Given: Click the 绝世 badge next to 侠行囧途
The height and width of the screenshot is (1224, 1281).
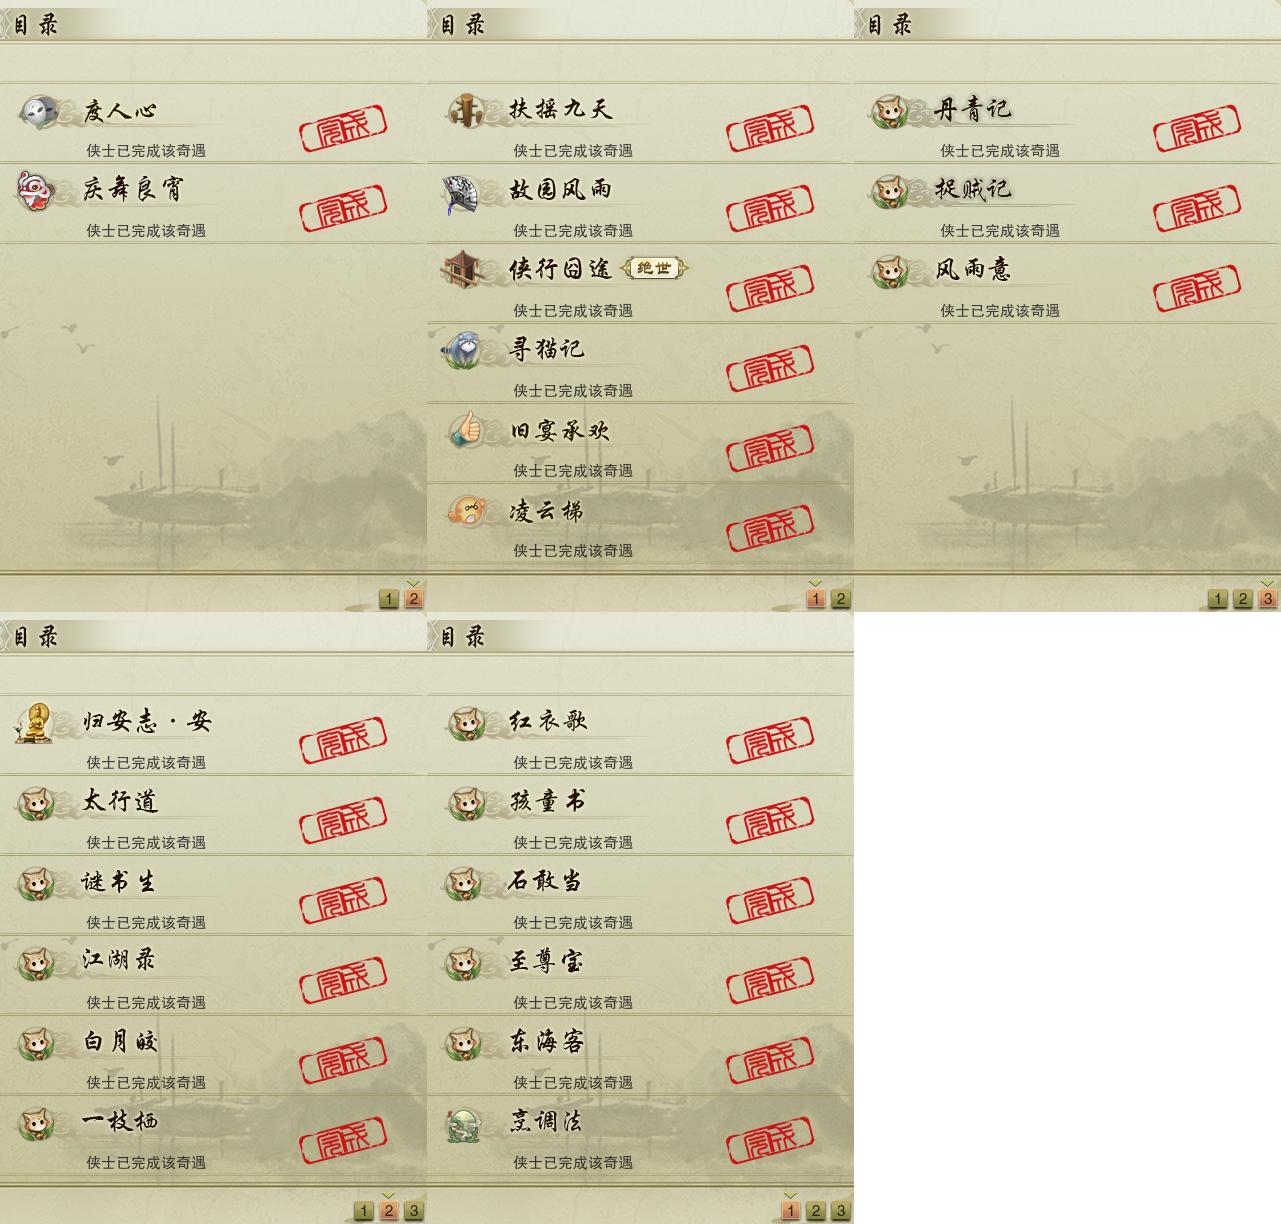Looking at the screenshot, I should 655,268.
